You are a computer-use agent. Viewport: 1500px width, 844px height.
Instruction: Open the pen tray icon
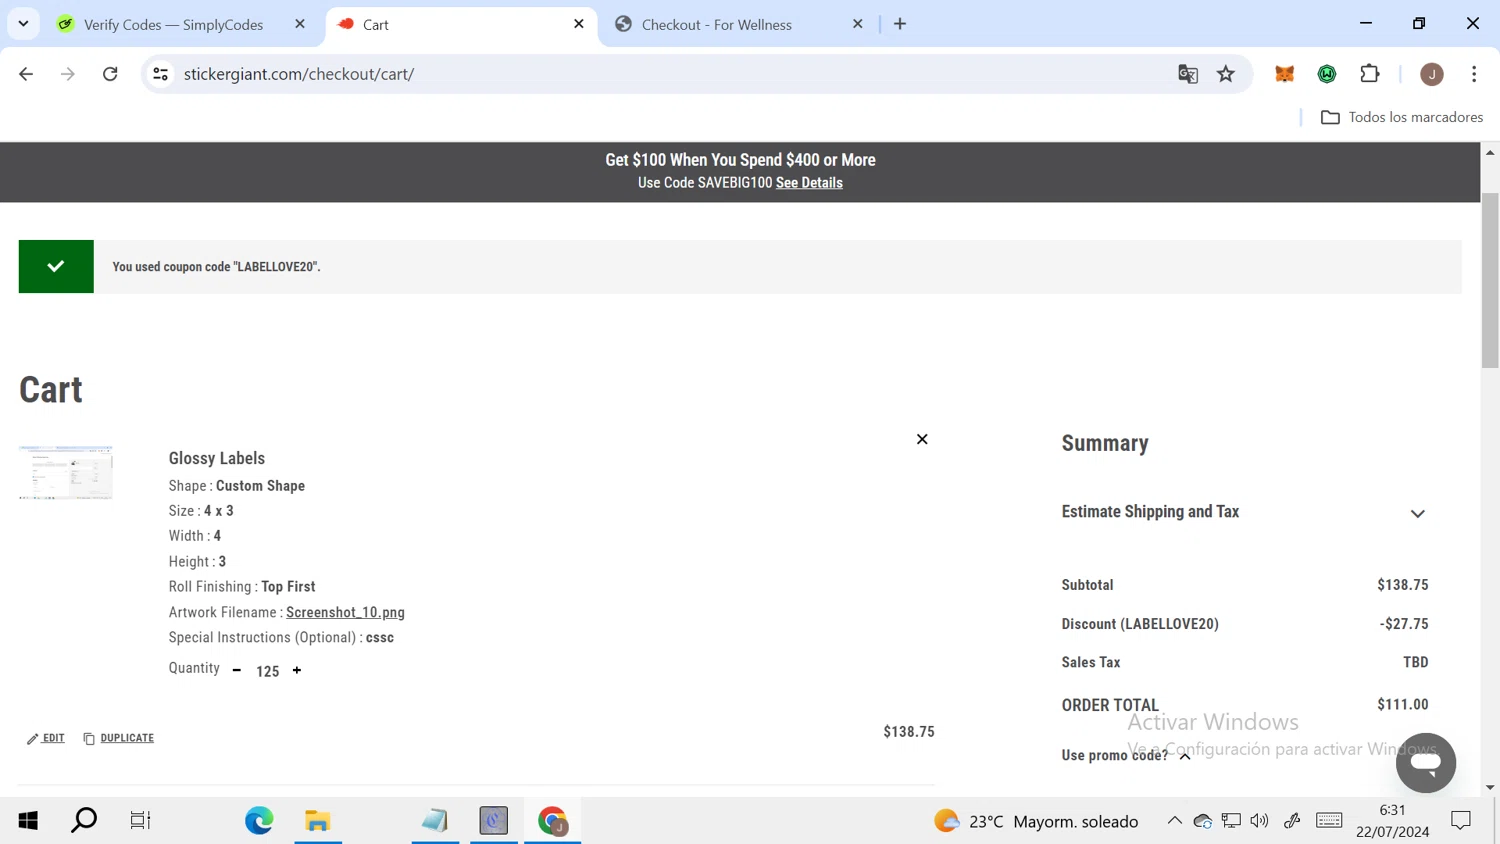pyautogui.click(x=1292, y=821)
